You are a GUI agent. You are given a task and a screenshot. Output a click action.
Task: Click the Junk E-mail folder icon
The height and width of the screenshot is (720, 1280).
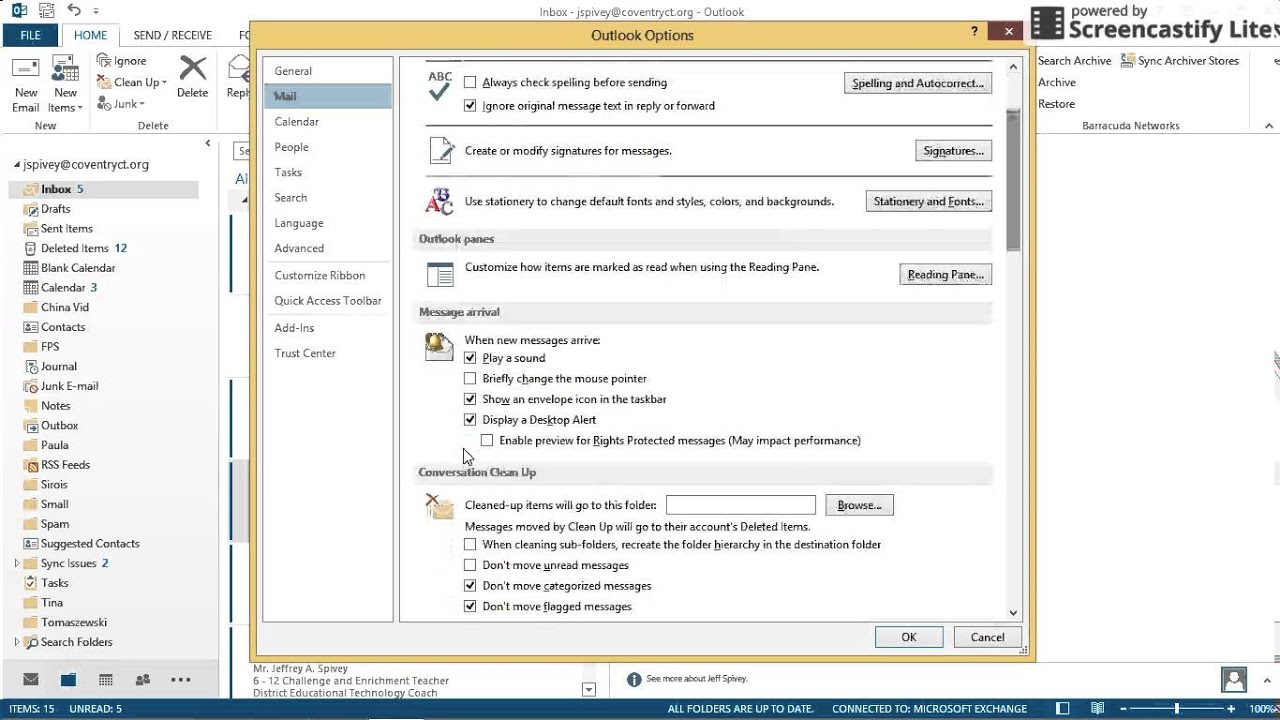(x=31, y=386)
